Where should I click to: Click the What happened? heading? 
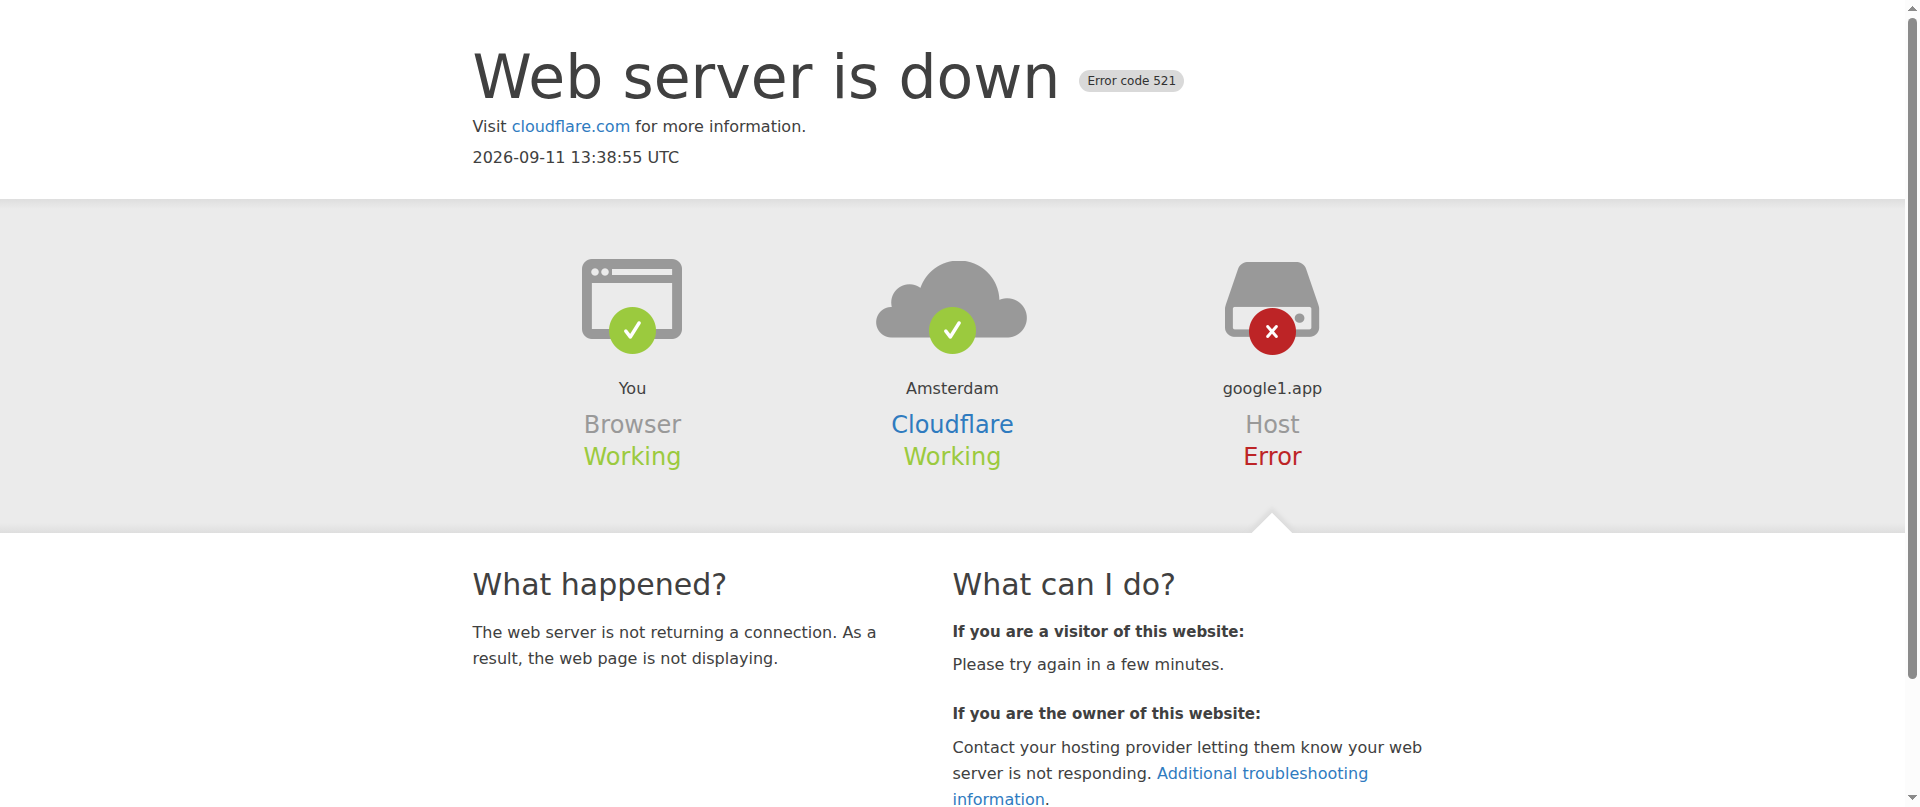(x=599, y=584)
